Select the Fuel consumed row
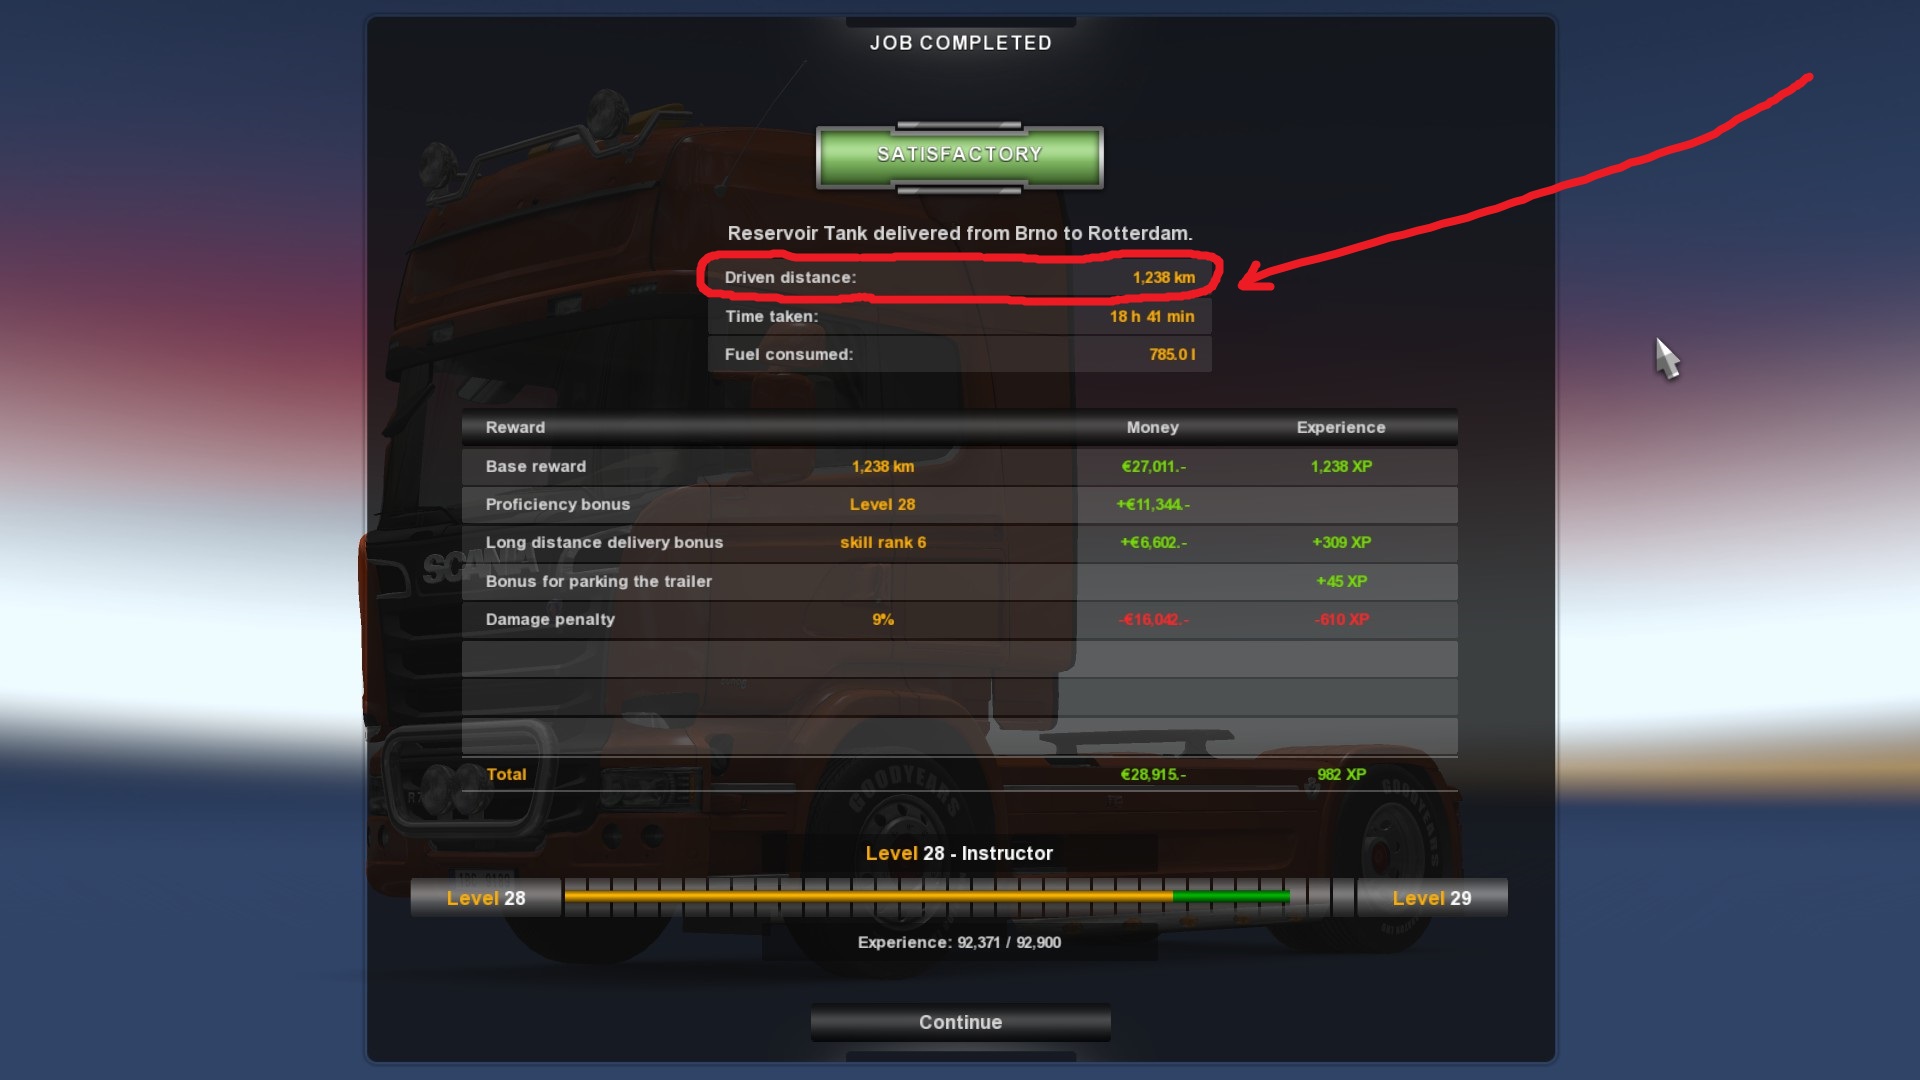1920x1080 pixels. (x=960, y=354)
